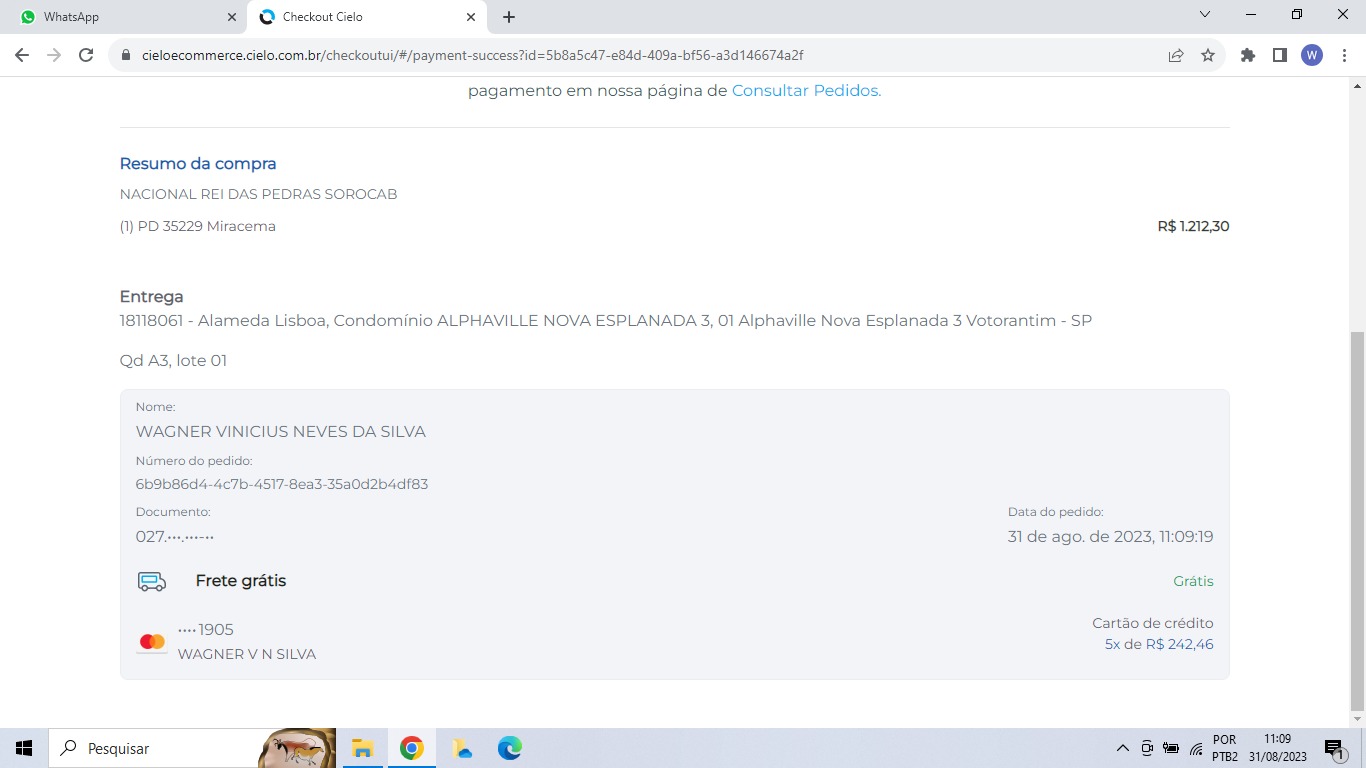Screen dimensions: 1366x768
Task: Open the Chrome extensions puzzle icon
Action: 1247,55
